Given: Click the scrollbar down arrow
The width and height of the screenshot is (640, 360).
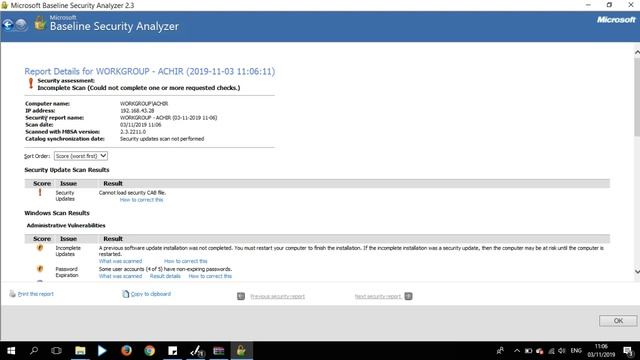Looking at the screenshot, I should tap(637, 272).
